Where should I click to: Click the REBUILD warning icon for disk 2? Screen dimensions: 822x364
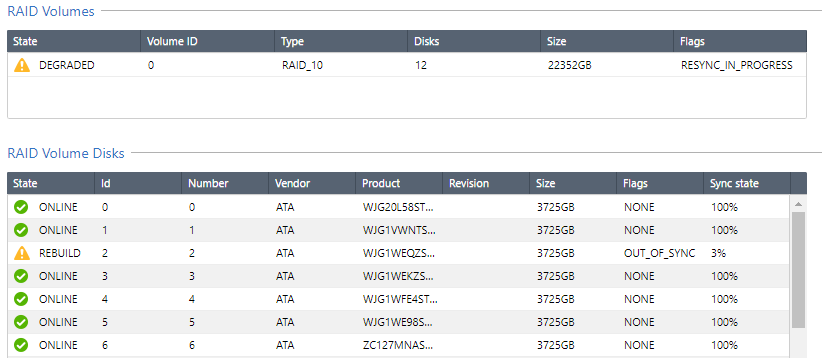(21, 253)
